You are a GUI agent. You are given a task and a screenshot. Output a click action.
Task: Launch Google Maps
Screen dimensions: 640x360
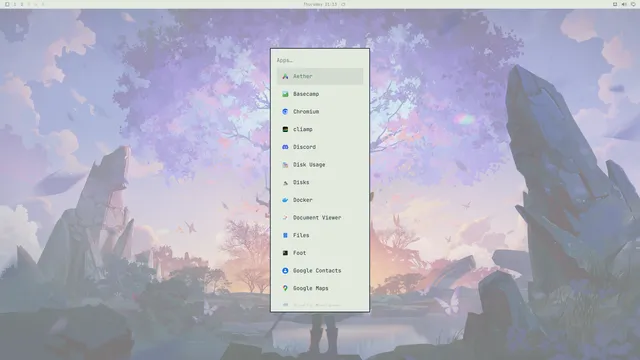click(320, 288)
